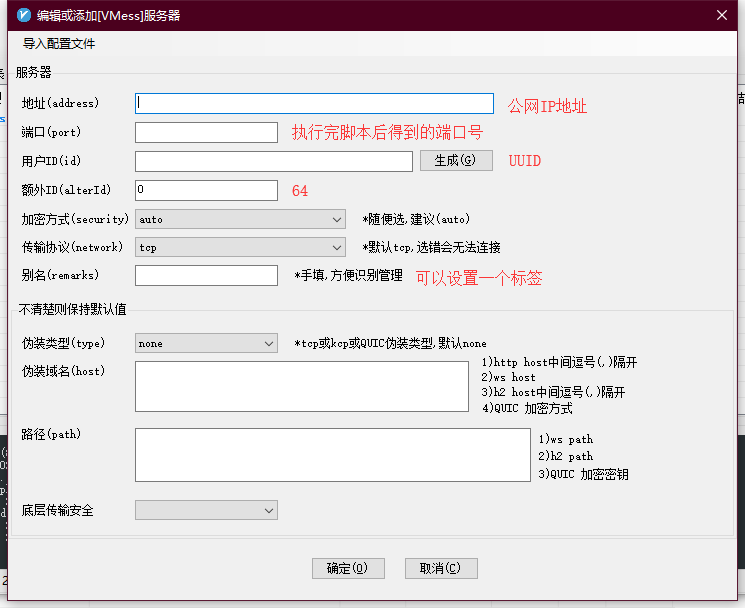The image size is (745, 608).
Task: Click the 伪装域名(host) text area
Action: pos(301,386)
